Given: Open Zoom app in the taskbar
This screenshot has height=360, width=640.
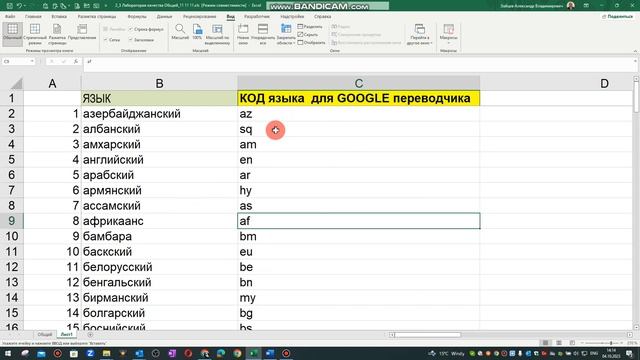Looking at the screenshot, I should (x=90, y=353).
